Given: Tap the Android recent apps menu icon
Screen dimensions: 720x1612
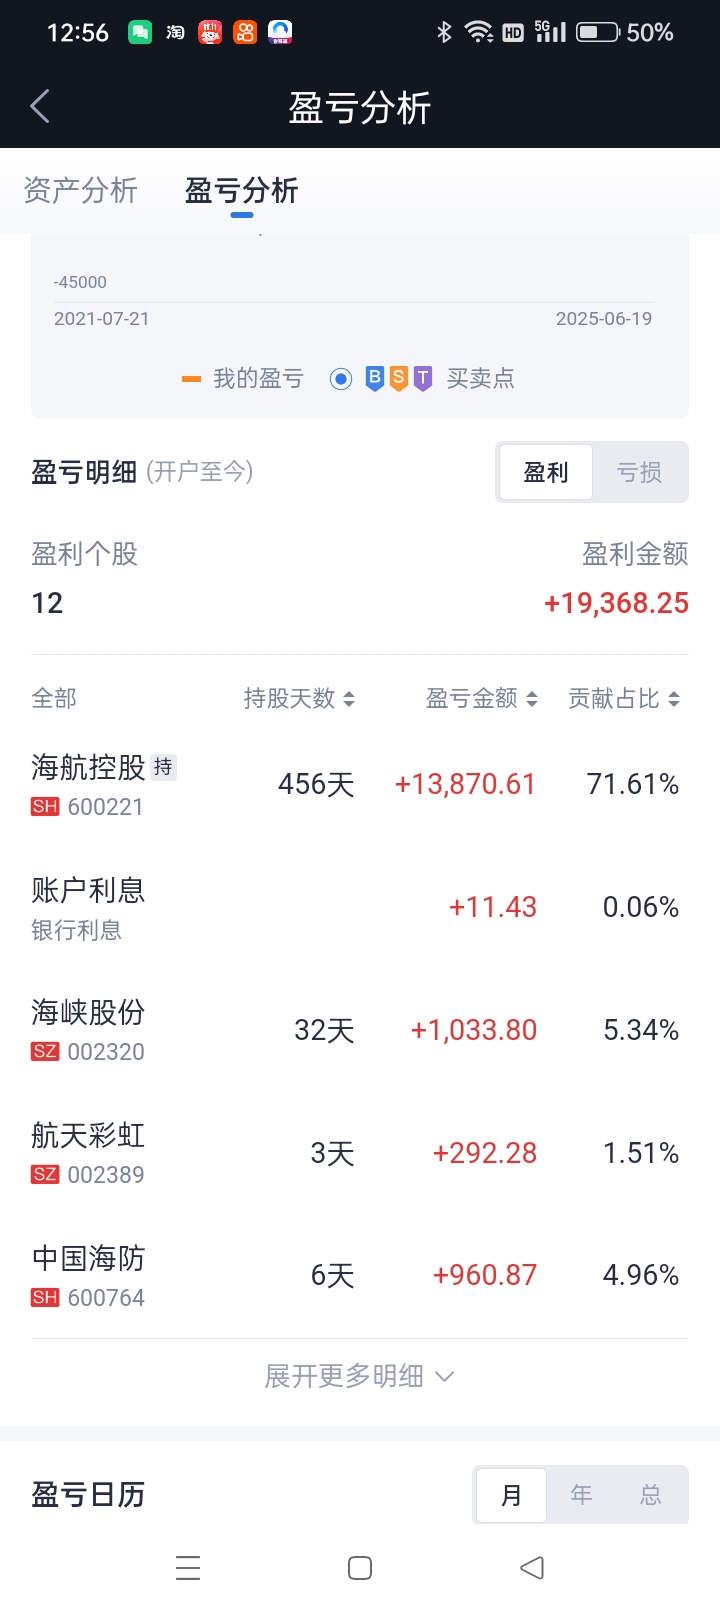Looking at the screenshot, I should (188, 1568).
